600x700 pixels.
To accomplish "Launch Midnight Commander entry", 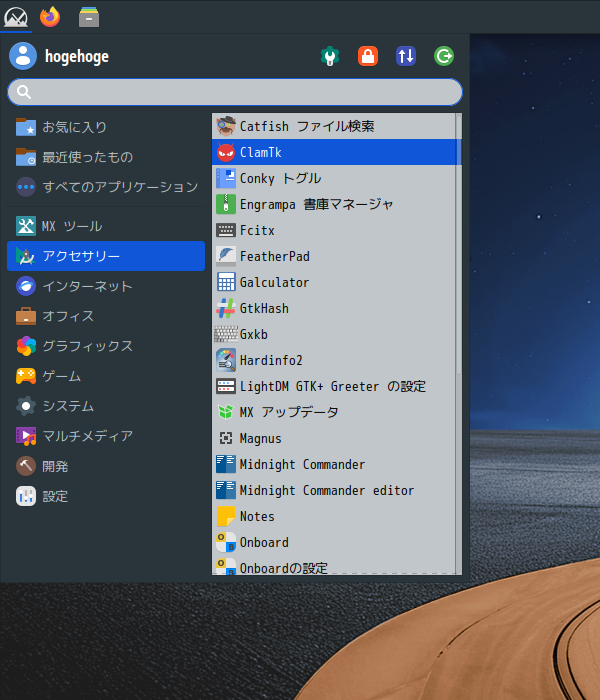I will [334, 464].
